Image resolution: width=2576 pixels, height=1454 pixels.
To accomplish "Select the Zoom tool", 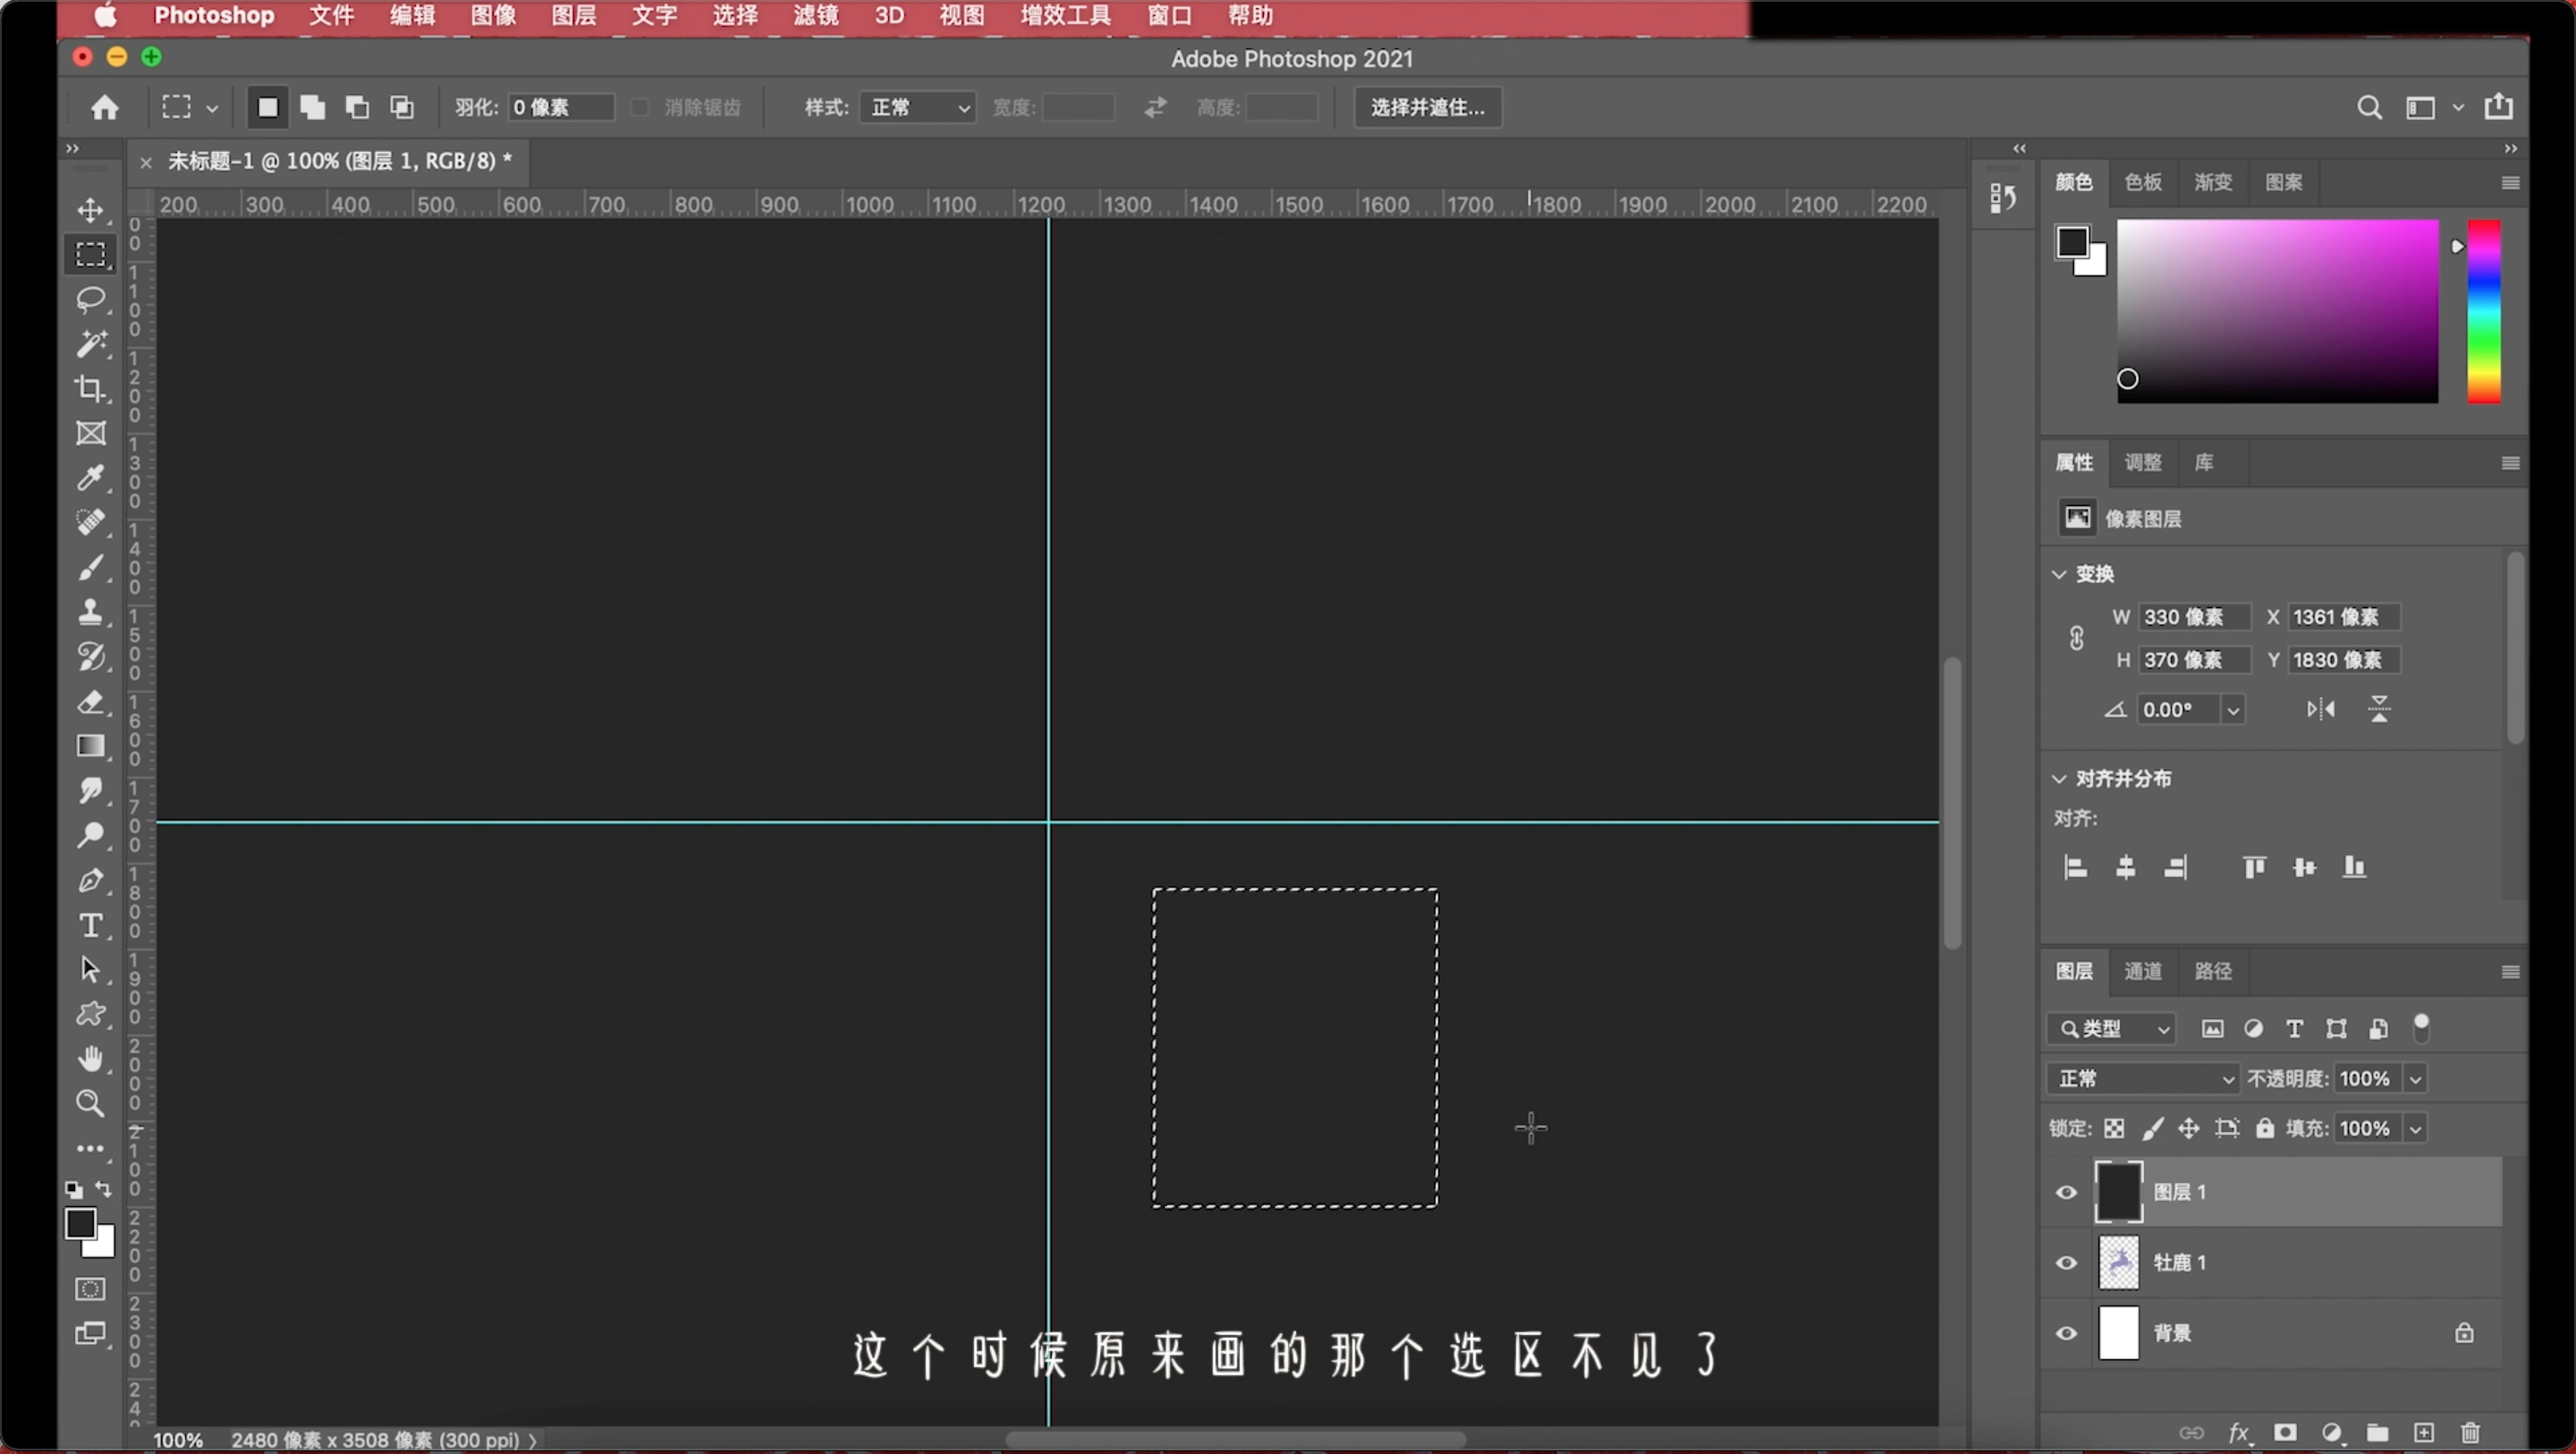I will tap(92, 1102).
